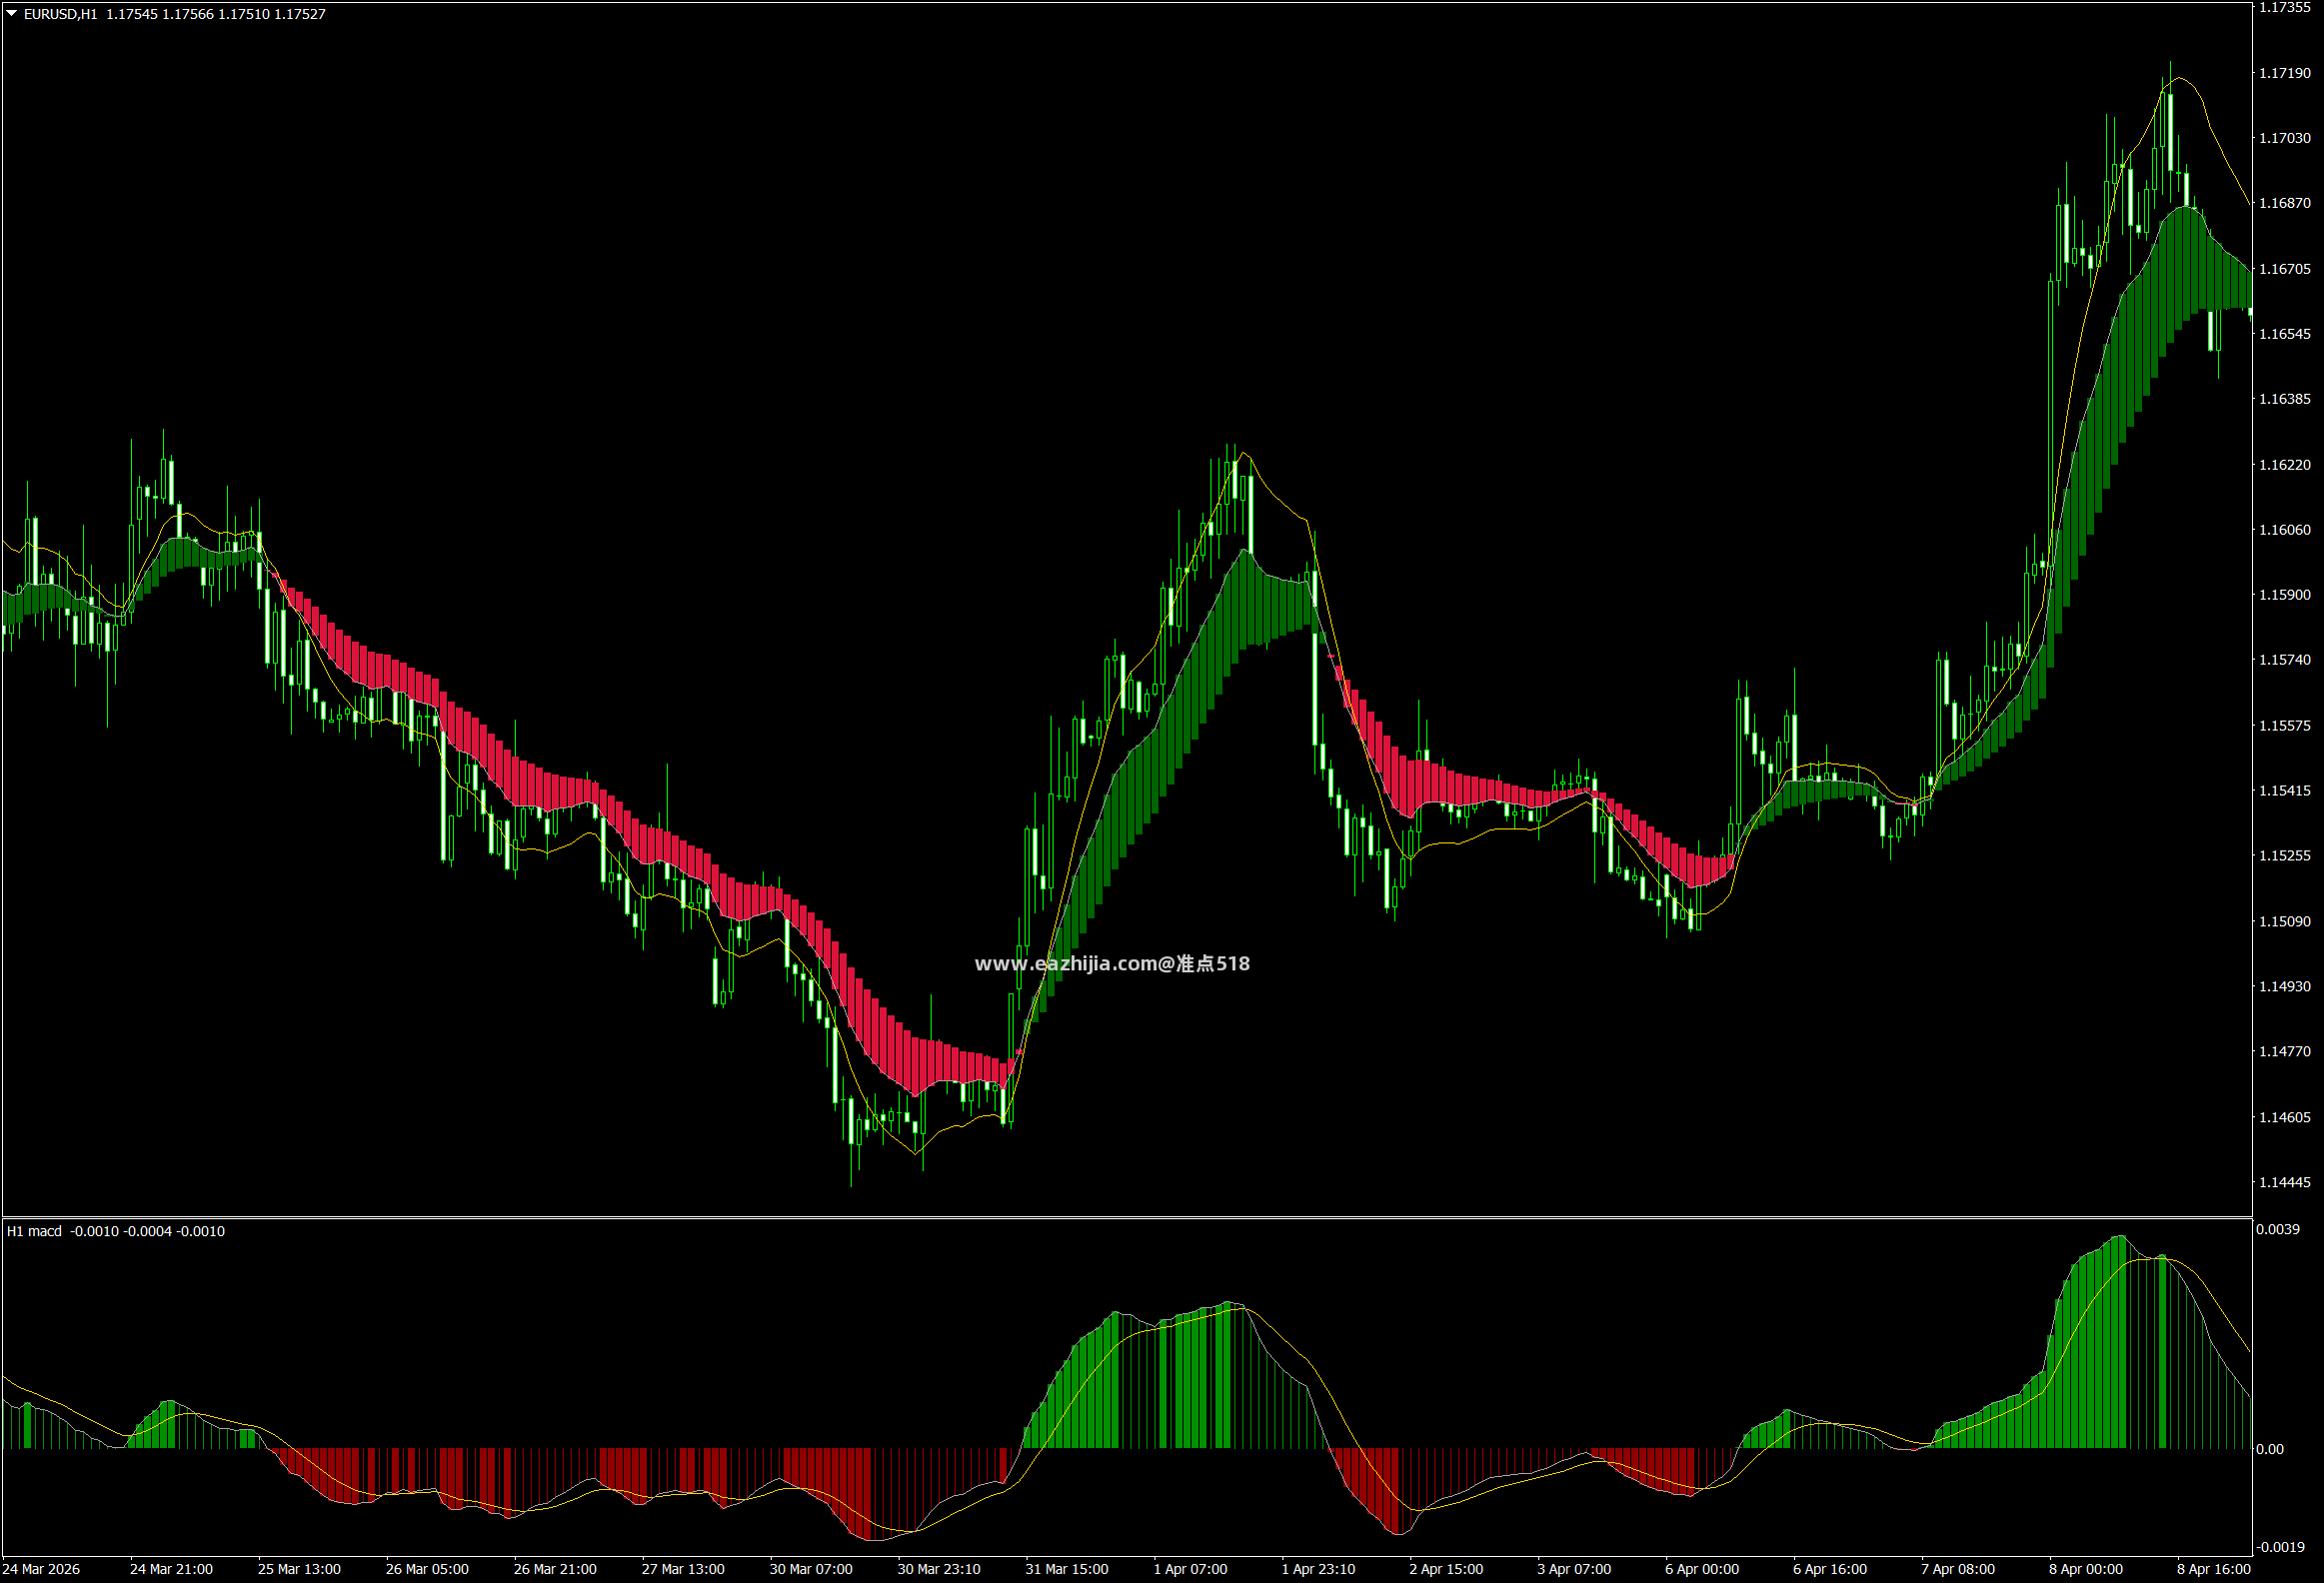Select the 1.15900 price scale label

[x=2285, y=595]
